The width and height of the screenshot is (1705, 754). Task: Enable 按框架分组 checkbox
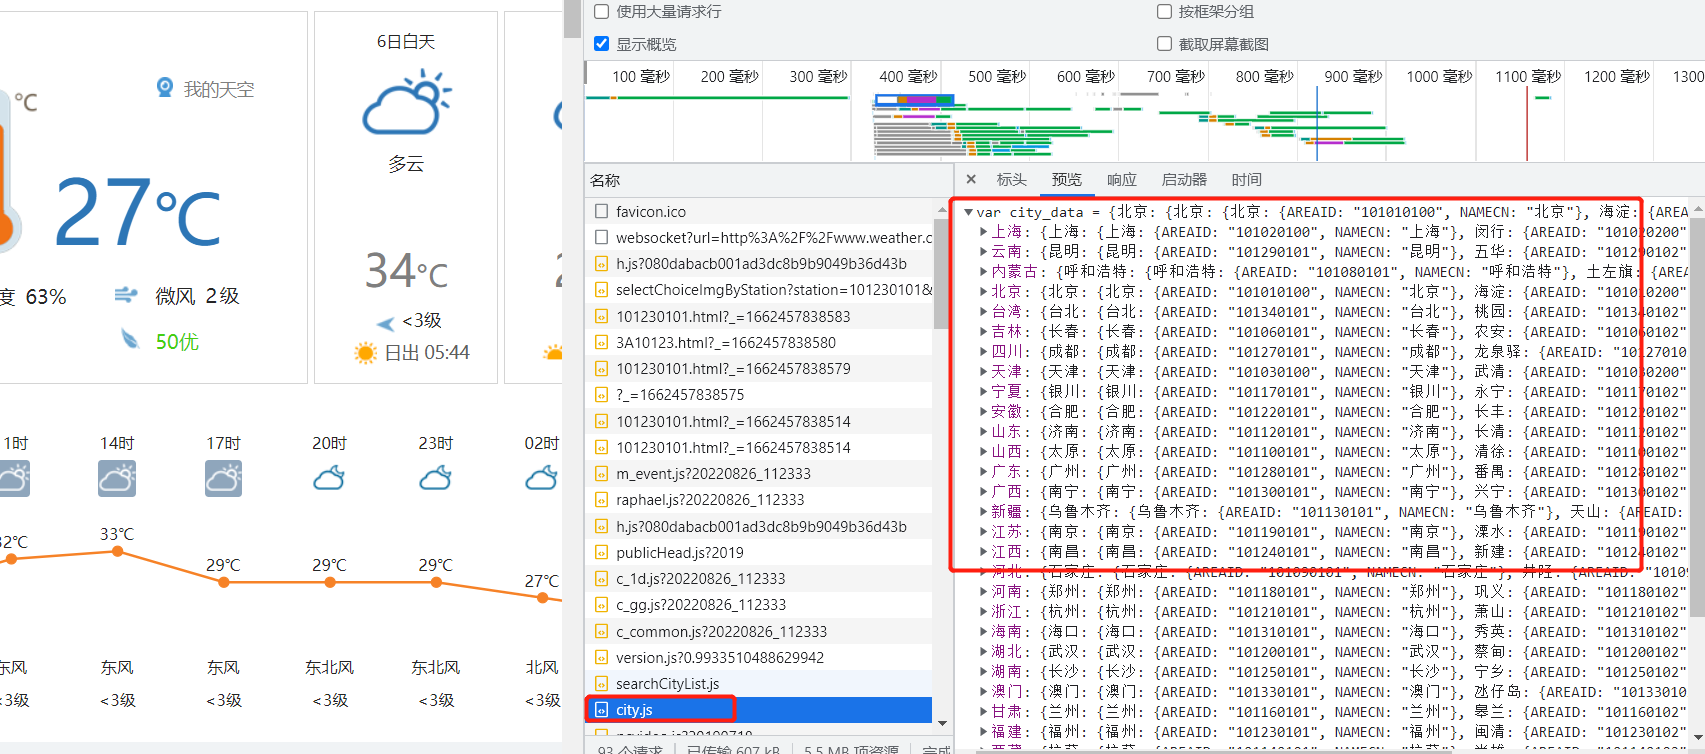coord(1164,12)
